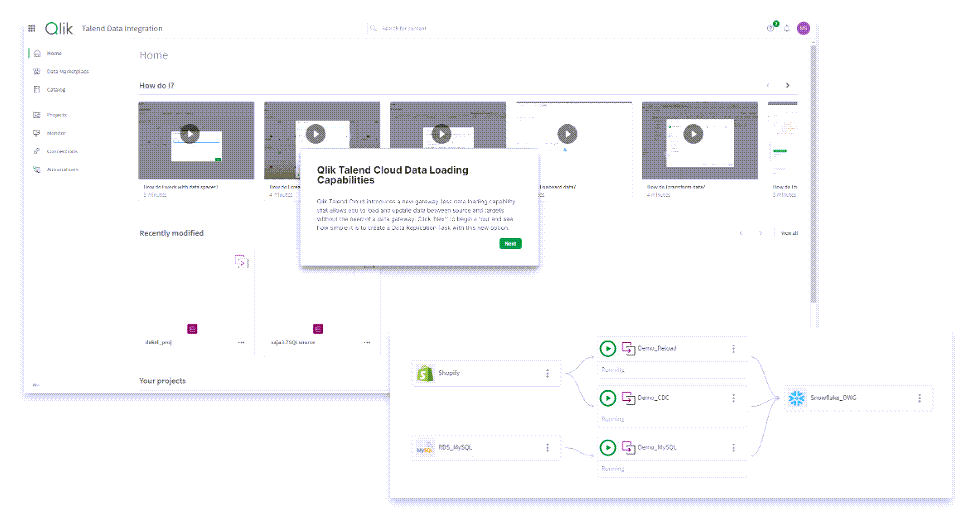Open Projects from the sidebar
Screen dimensions: 973x520
pyautogui.click(x=57, y=115)
